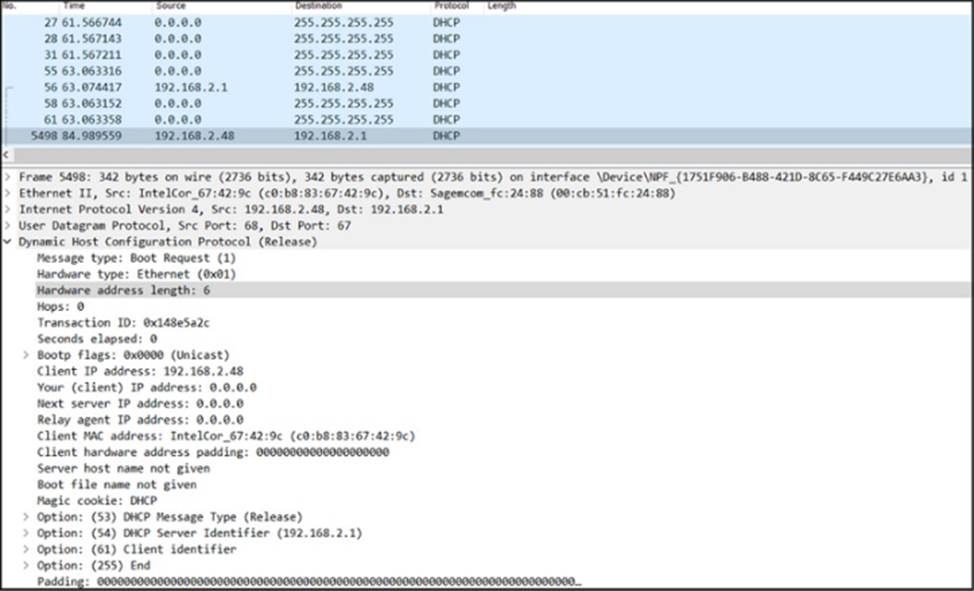Sort packets by the Time column header
This screenshot has height=591, width=974.
tap(75, 6)
